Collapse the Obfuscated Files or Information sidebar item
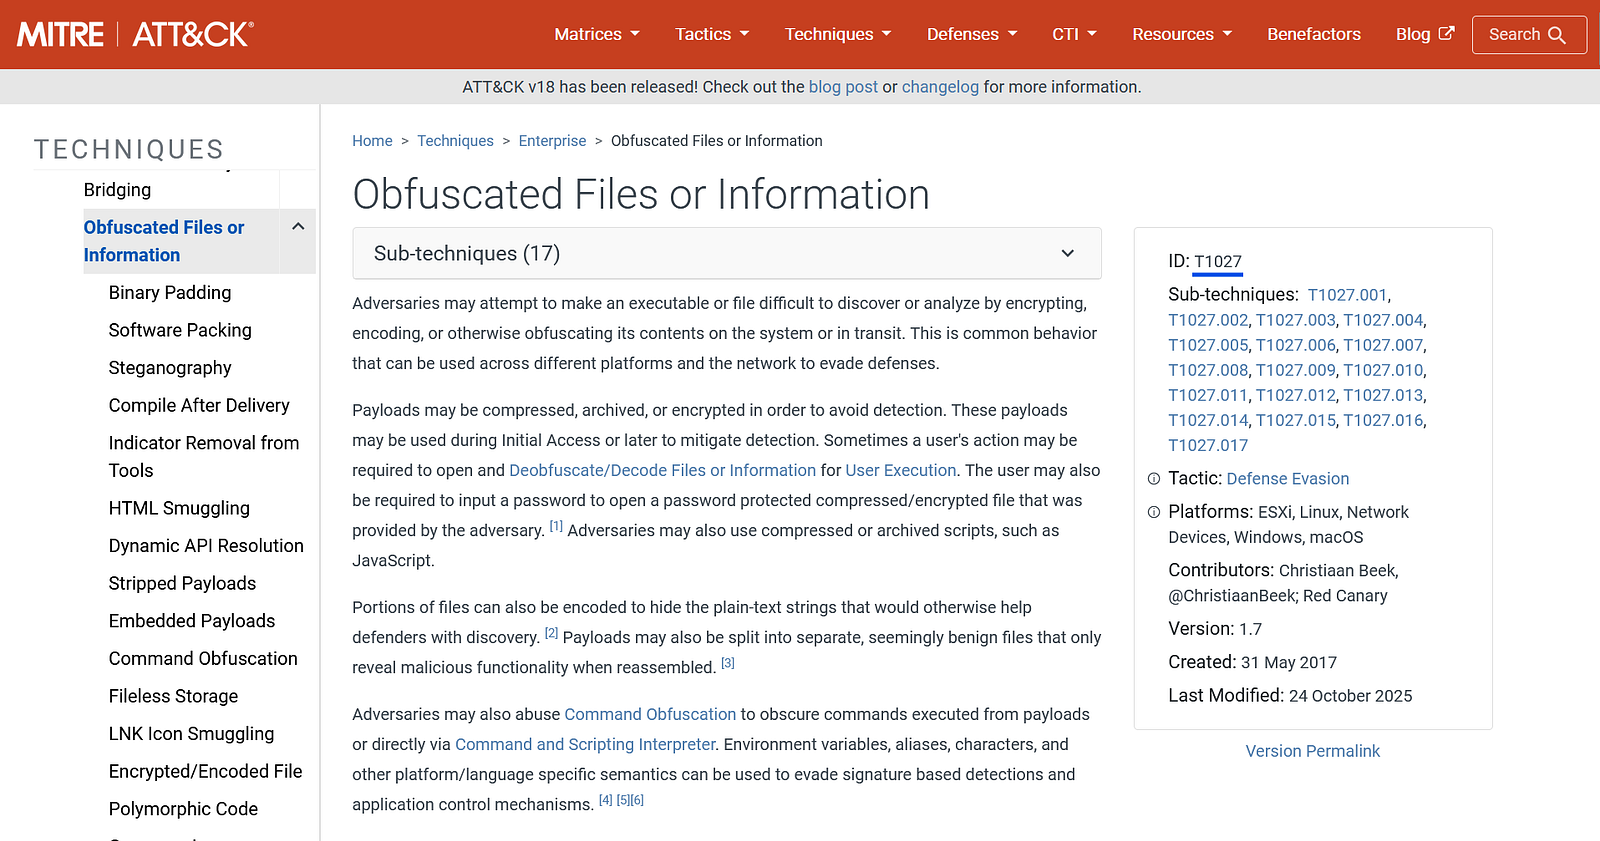The image size is (1600, 841). point(298,227)
